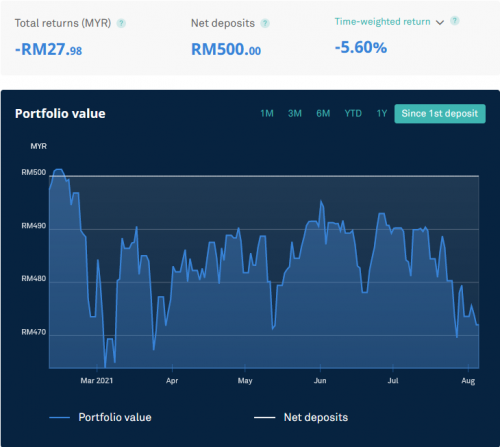This screenshot has height=447, width=500.
Task: Toggle Net deposits series in legend
Action: tap(316, 417)
